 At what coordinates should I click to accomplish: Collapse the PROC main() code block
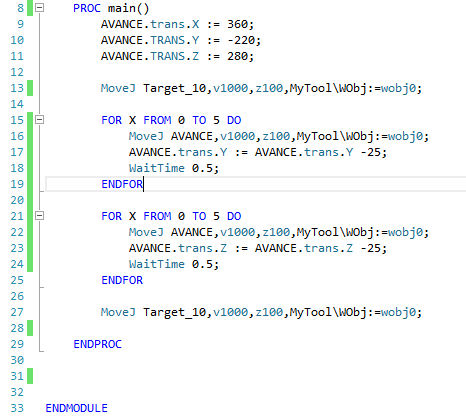click(x=39, y=8)
